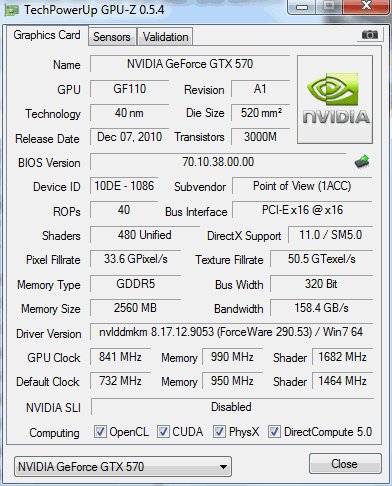Image resolution: width=392 pixels, height=486 pixels.
Task: Close the window with the red X
Action: coord(366,6)
